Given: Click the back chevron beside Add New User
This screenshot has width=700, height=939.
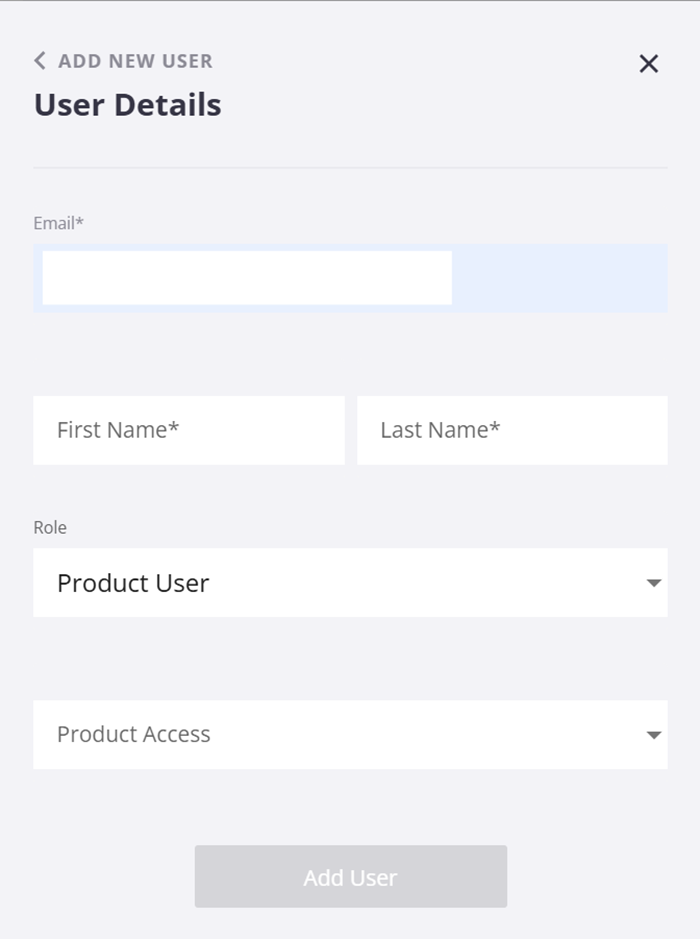Looking at the screenshot, I should (x=40, y=61).
